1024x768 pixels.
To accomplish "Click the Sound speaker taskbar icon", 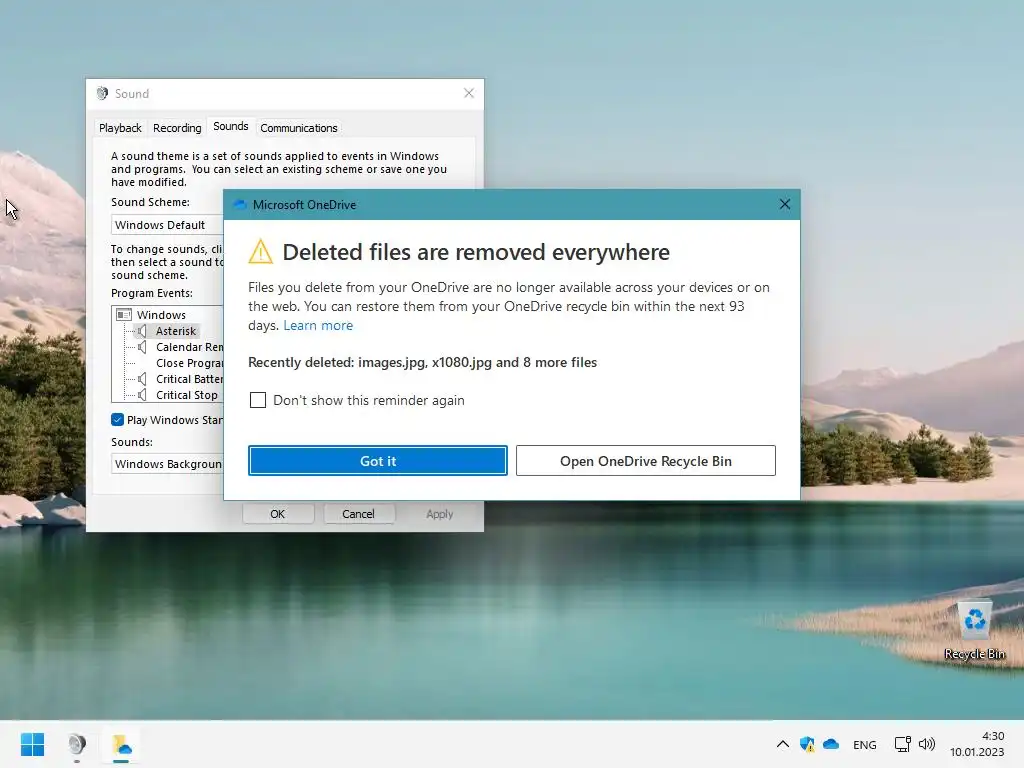I will (77, 744).
